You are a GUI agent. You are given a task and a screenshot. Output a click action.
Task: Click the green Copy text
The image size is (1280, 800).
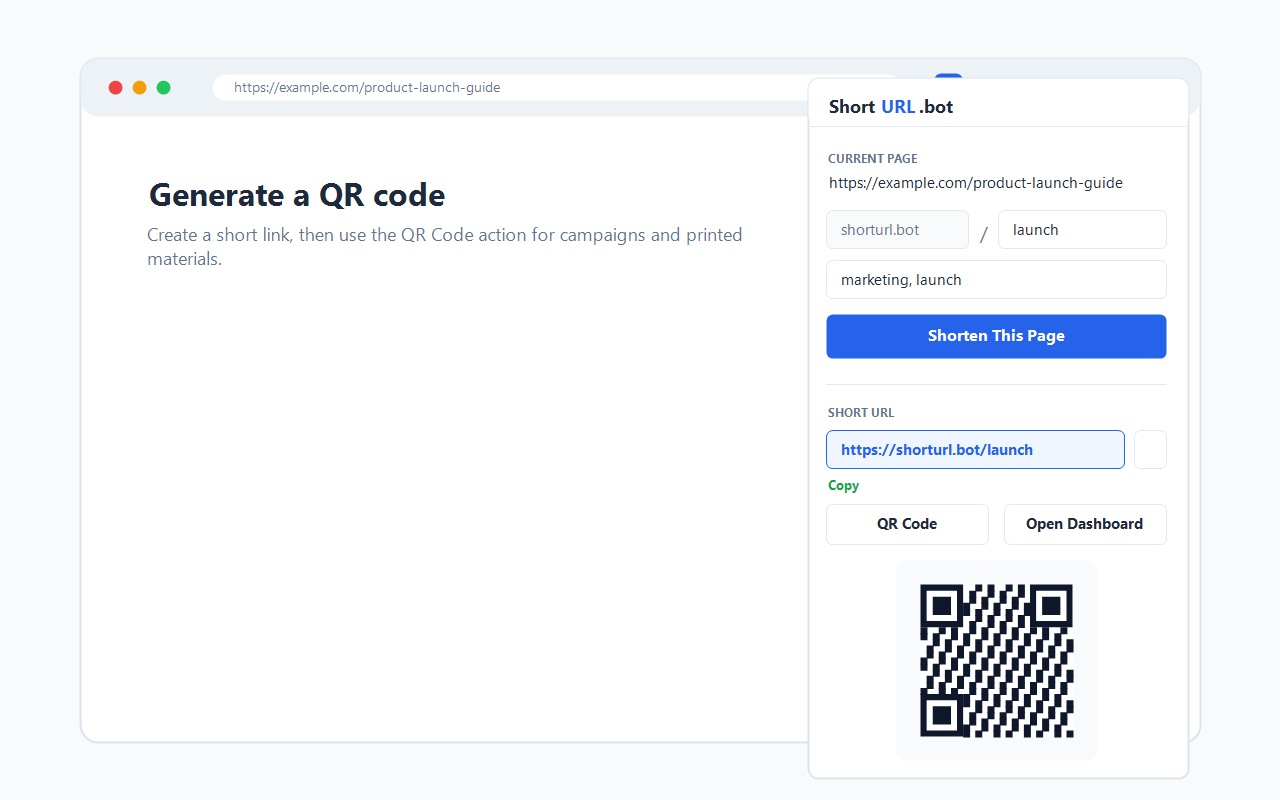[x=843, y=485]
